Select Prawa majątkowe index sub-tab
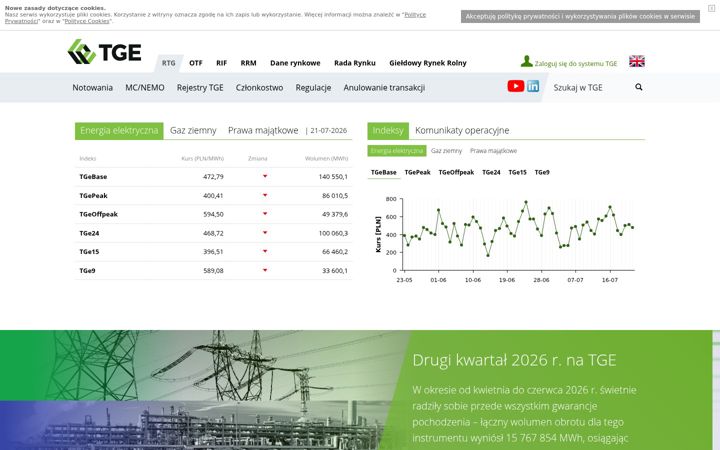 (x=493, y=151)
